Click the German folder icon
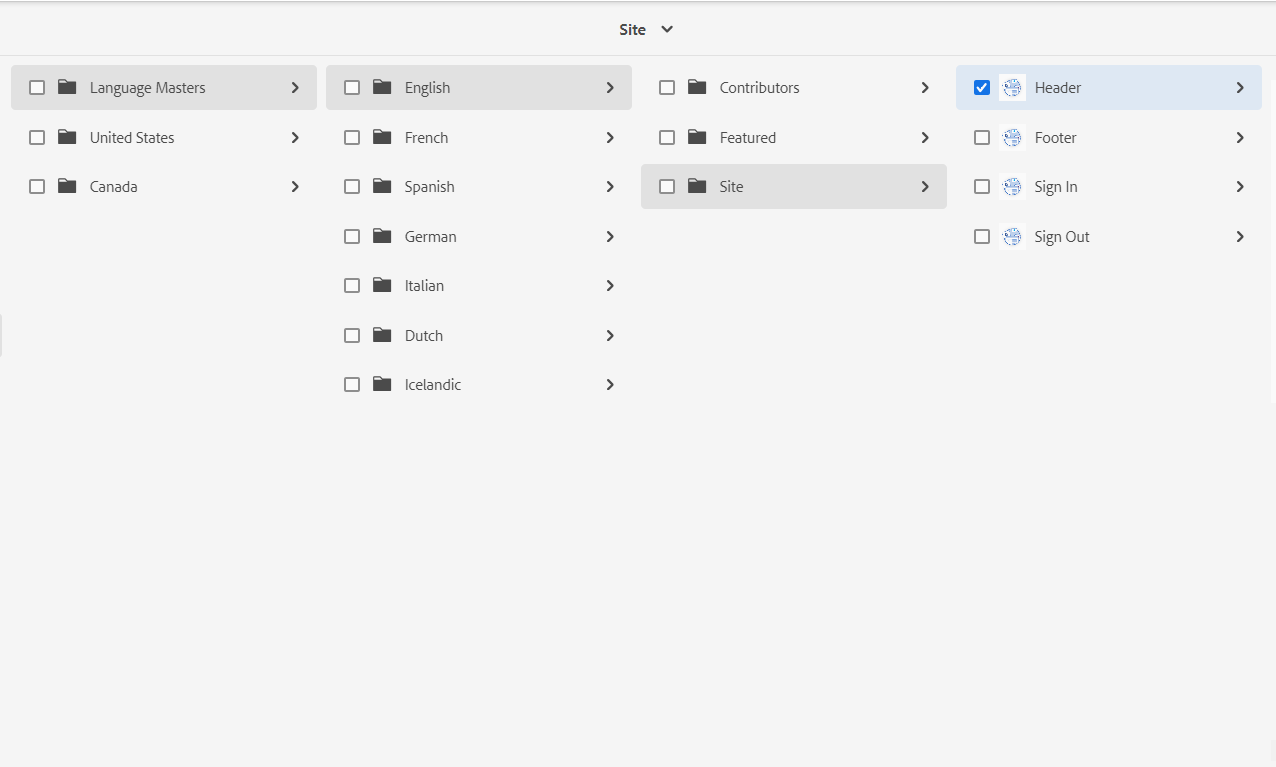This screenshot has width=1276, height=767. (x=382, y=236)
